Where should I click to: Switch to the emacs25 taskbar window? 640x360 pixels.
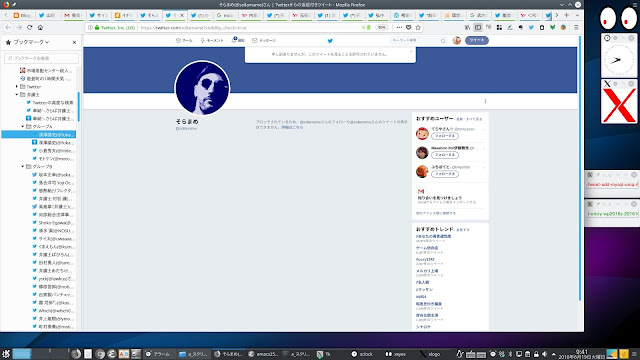[263, 354]
